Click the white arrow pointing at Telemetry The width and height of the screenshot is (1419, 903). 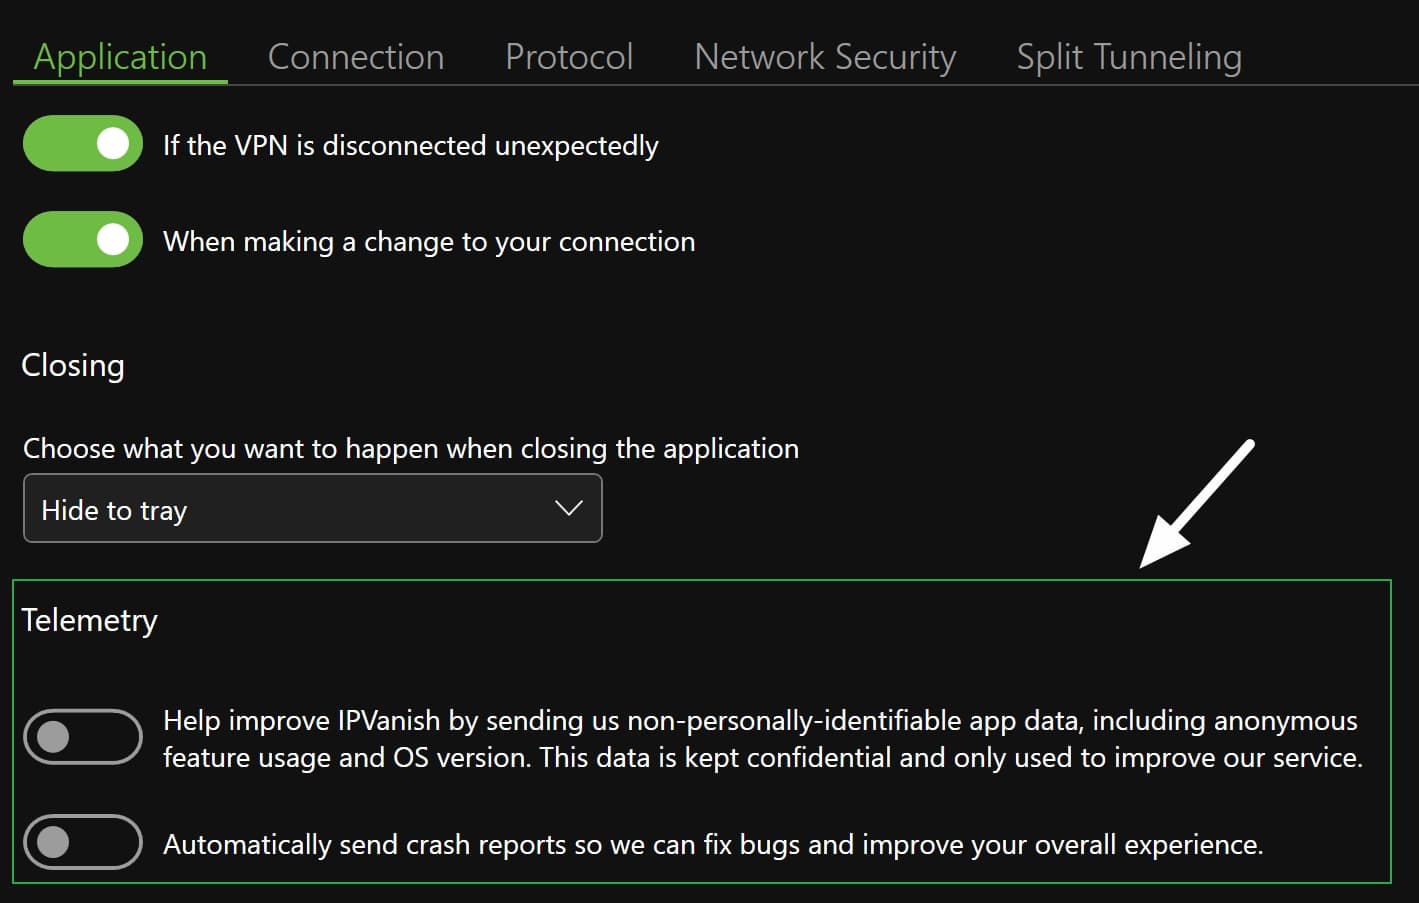coord(1197,504)
